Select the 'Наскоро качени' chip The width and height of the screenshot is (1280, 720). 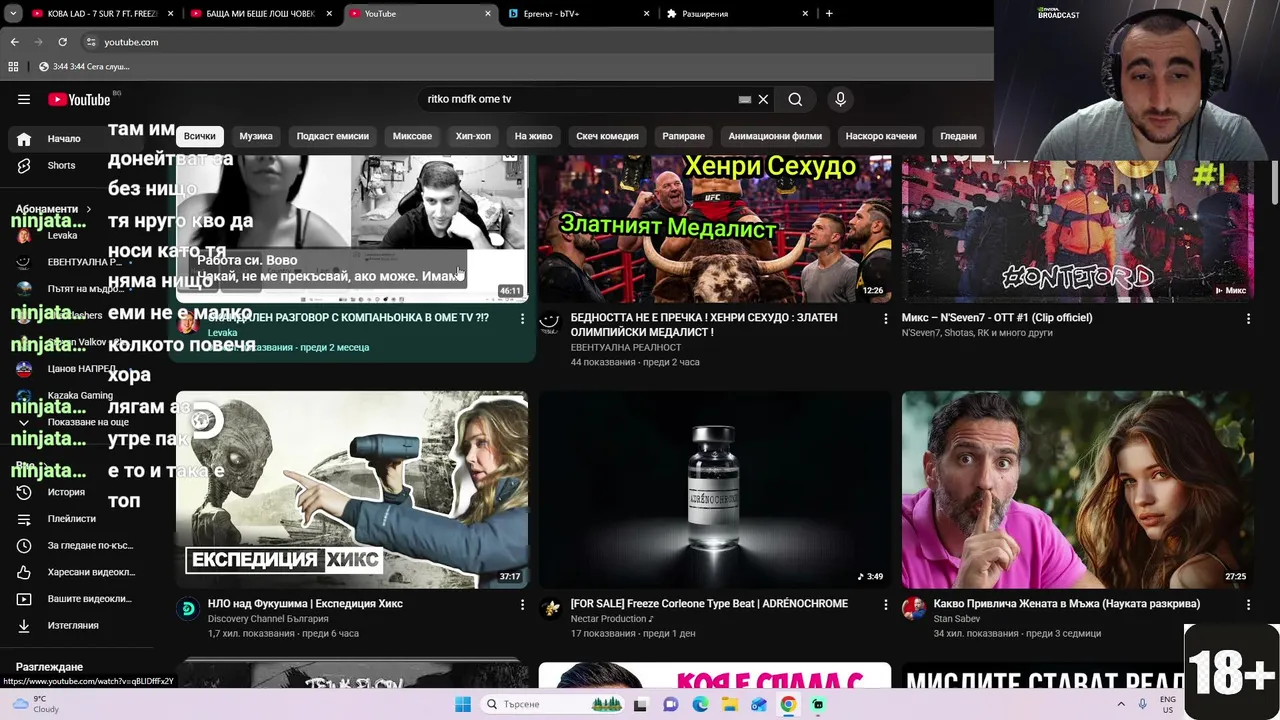881,136
